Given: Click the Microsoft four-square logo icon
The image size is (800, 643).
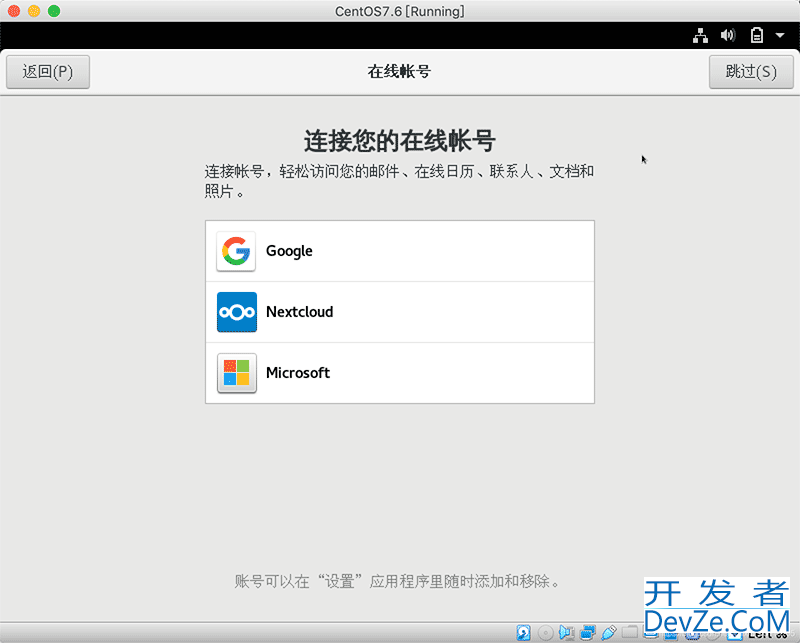Looking at the screenshot, I should point(236,373).
